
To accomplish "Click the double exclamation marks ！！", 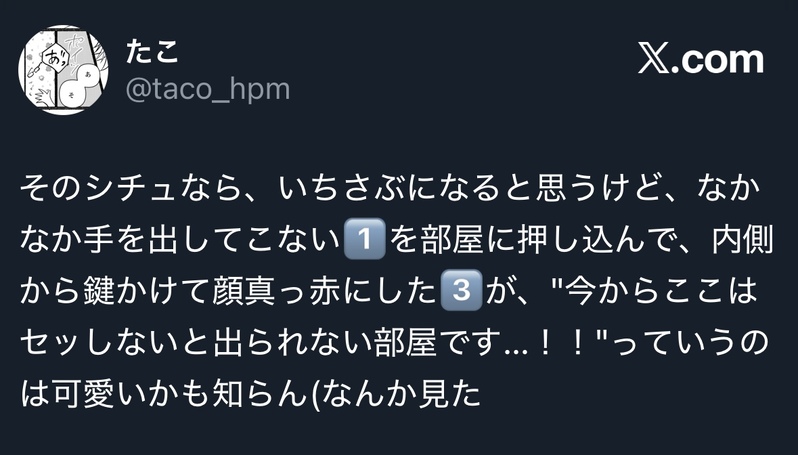I will click(x=561, y=342).
